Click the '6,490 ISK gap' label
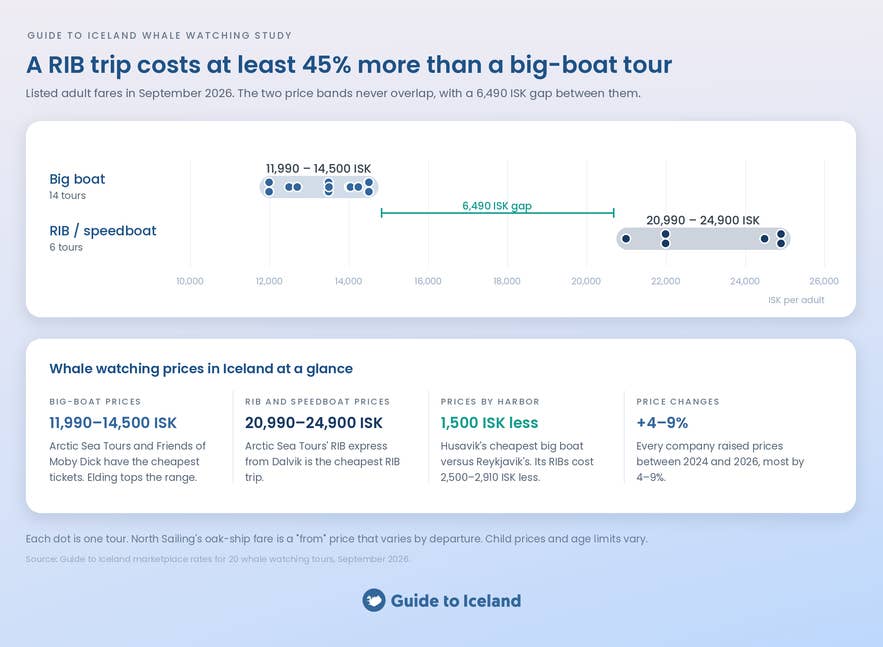883x647 pixels. tap(497, 206)
